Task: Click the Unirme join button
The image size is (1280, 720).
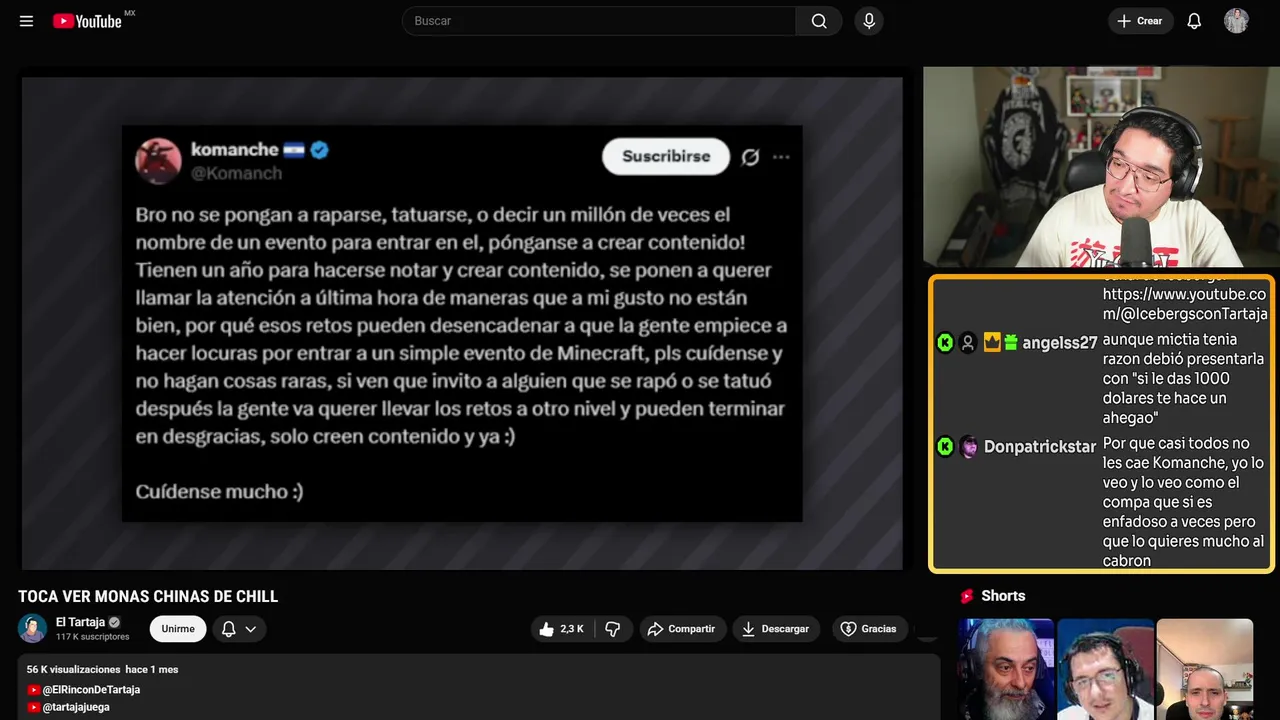Action: 178,629
